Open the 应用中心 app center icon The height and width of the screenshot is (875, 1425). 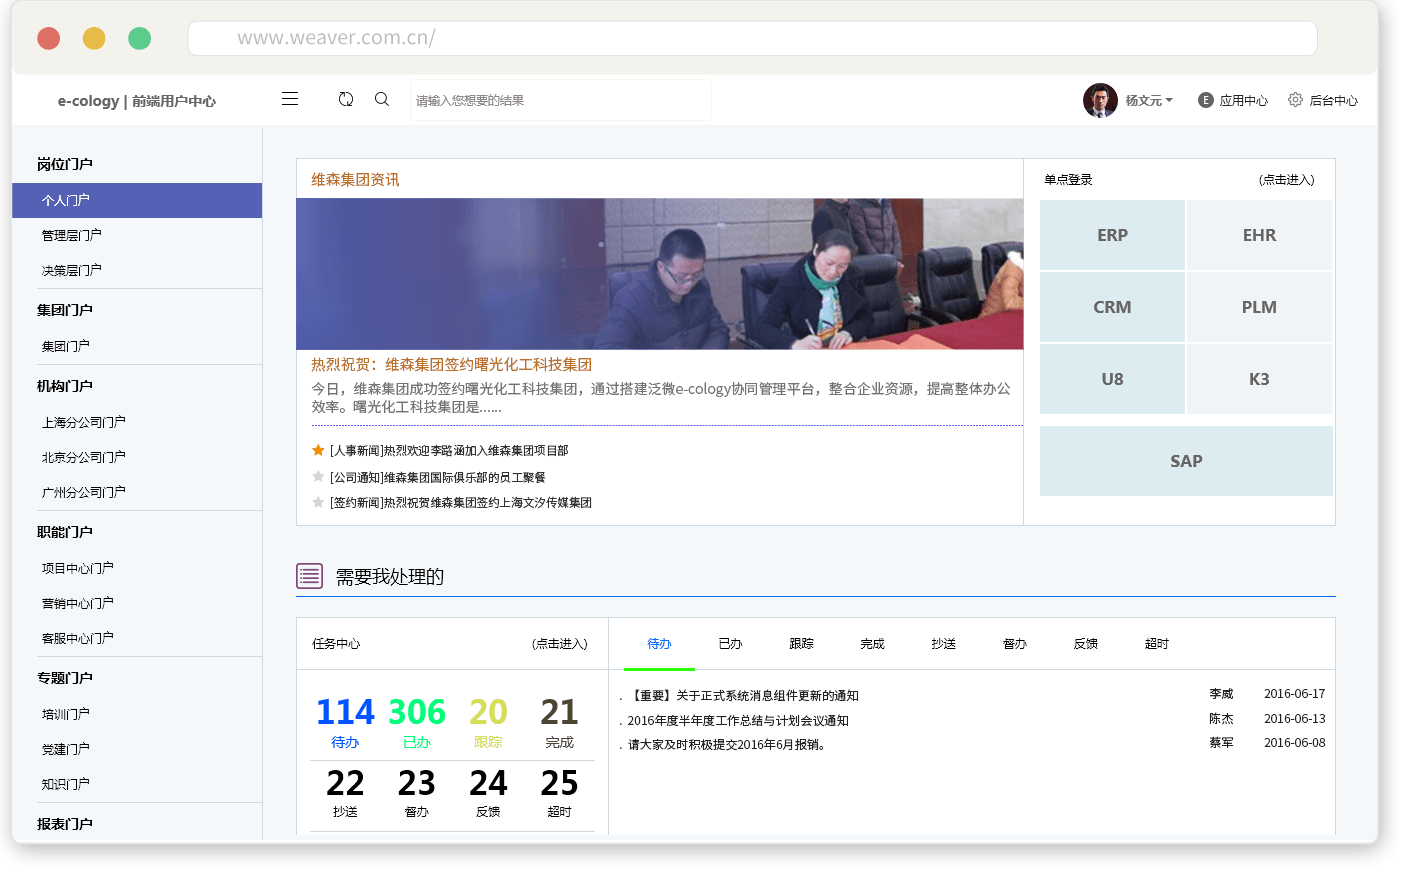(1206, 100)
